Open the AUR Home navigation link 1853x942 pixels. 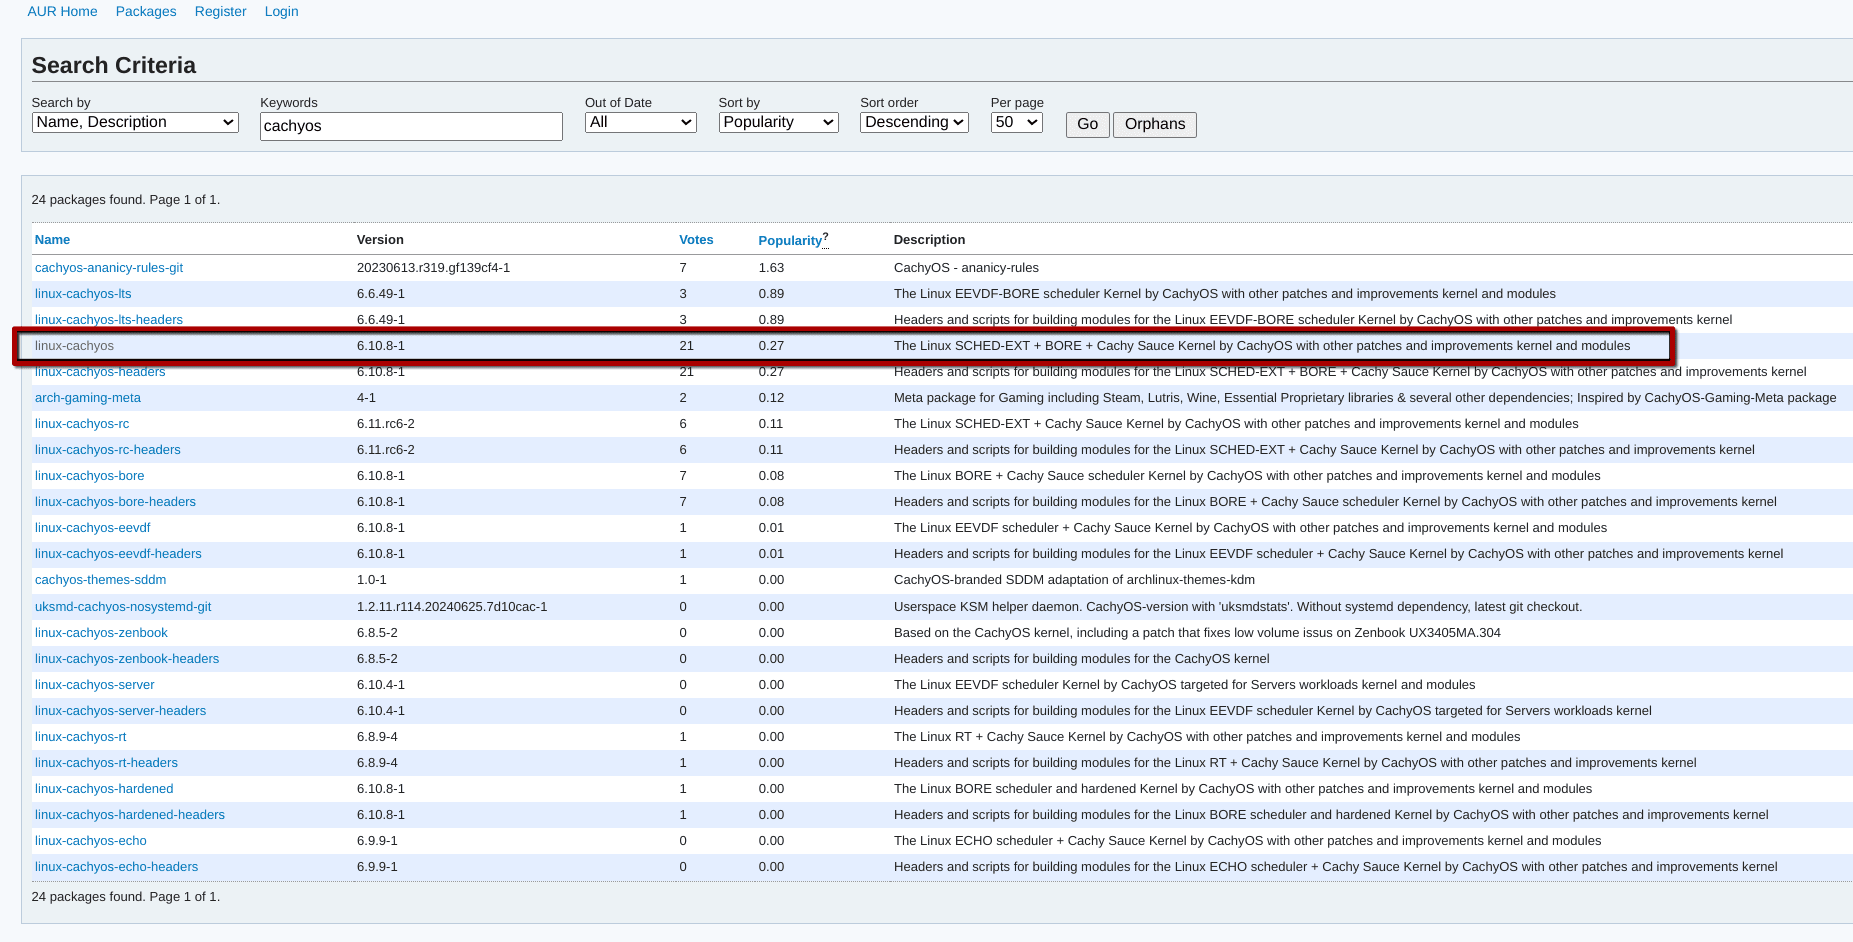coord(62,11)
